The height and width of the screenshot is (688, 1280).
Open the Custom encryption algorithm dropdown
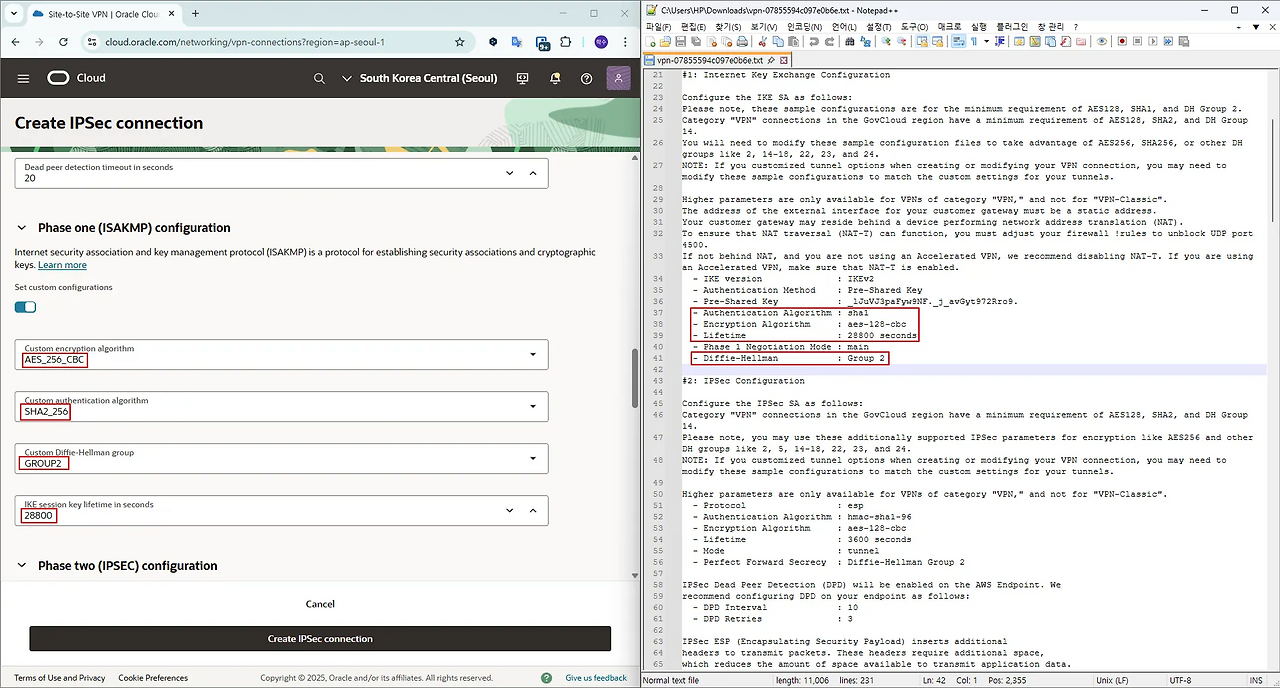(x=532, y=354)
